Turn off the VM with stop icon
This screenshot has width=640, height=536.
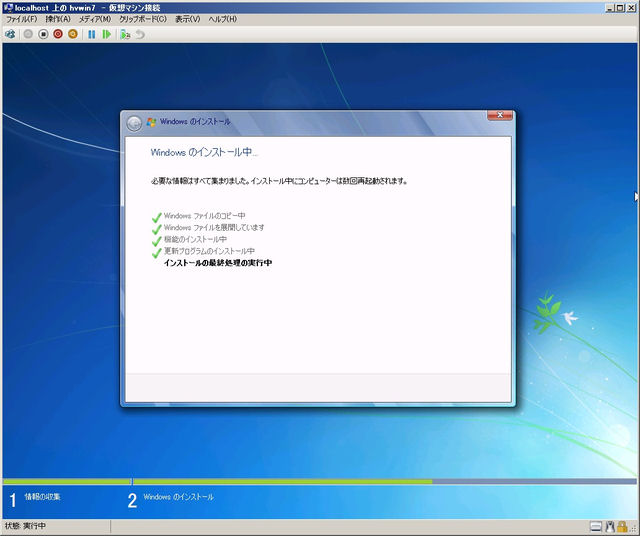(x=43, y=34)
